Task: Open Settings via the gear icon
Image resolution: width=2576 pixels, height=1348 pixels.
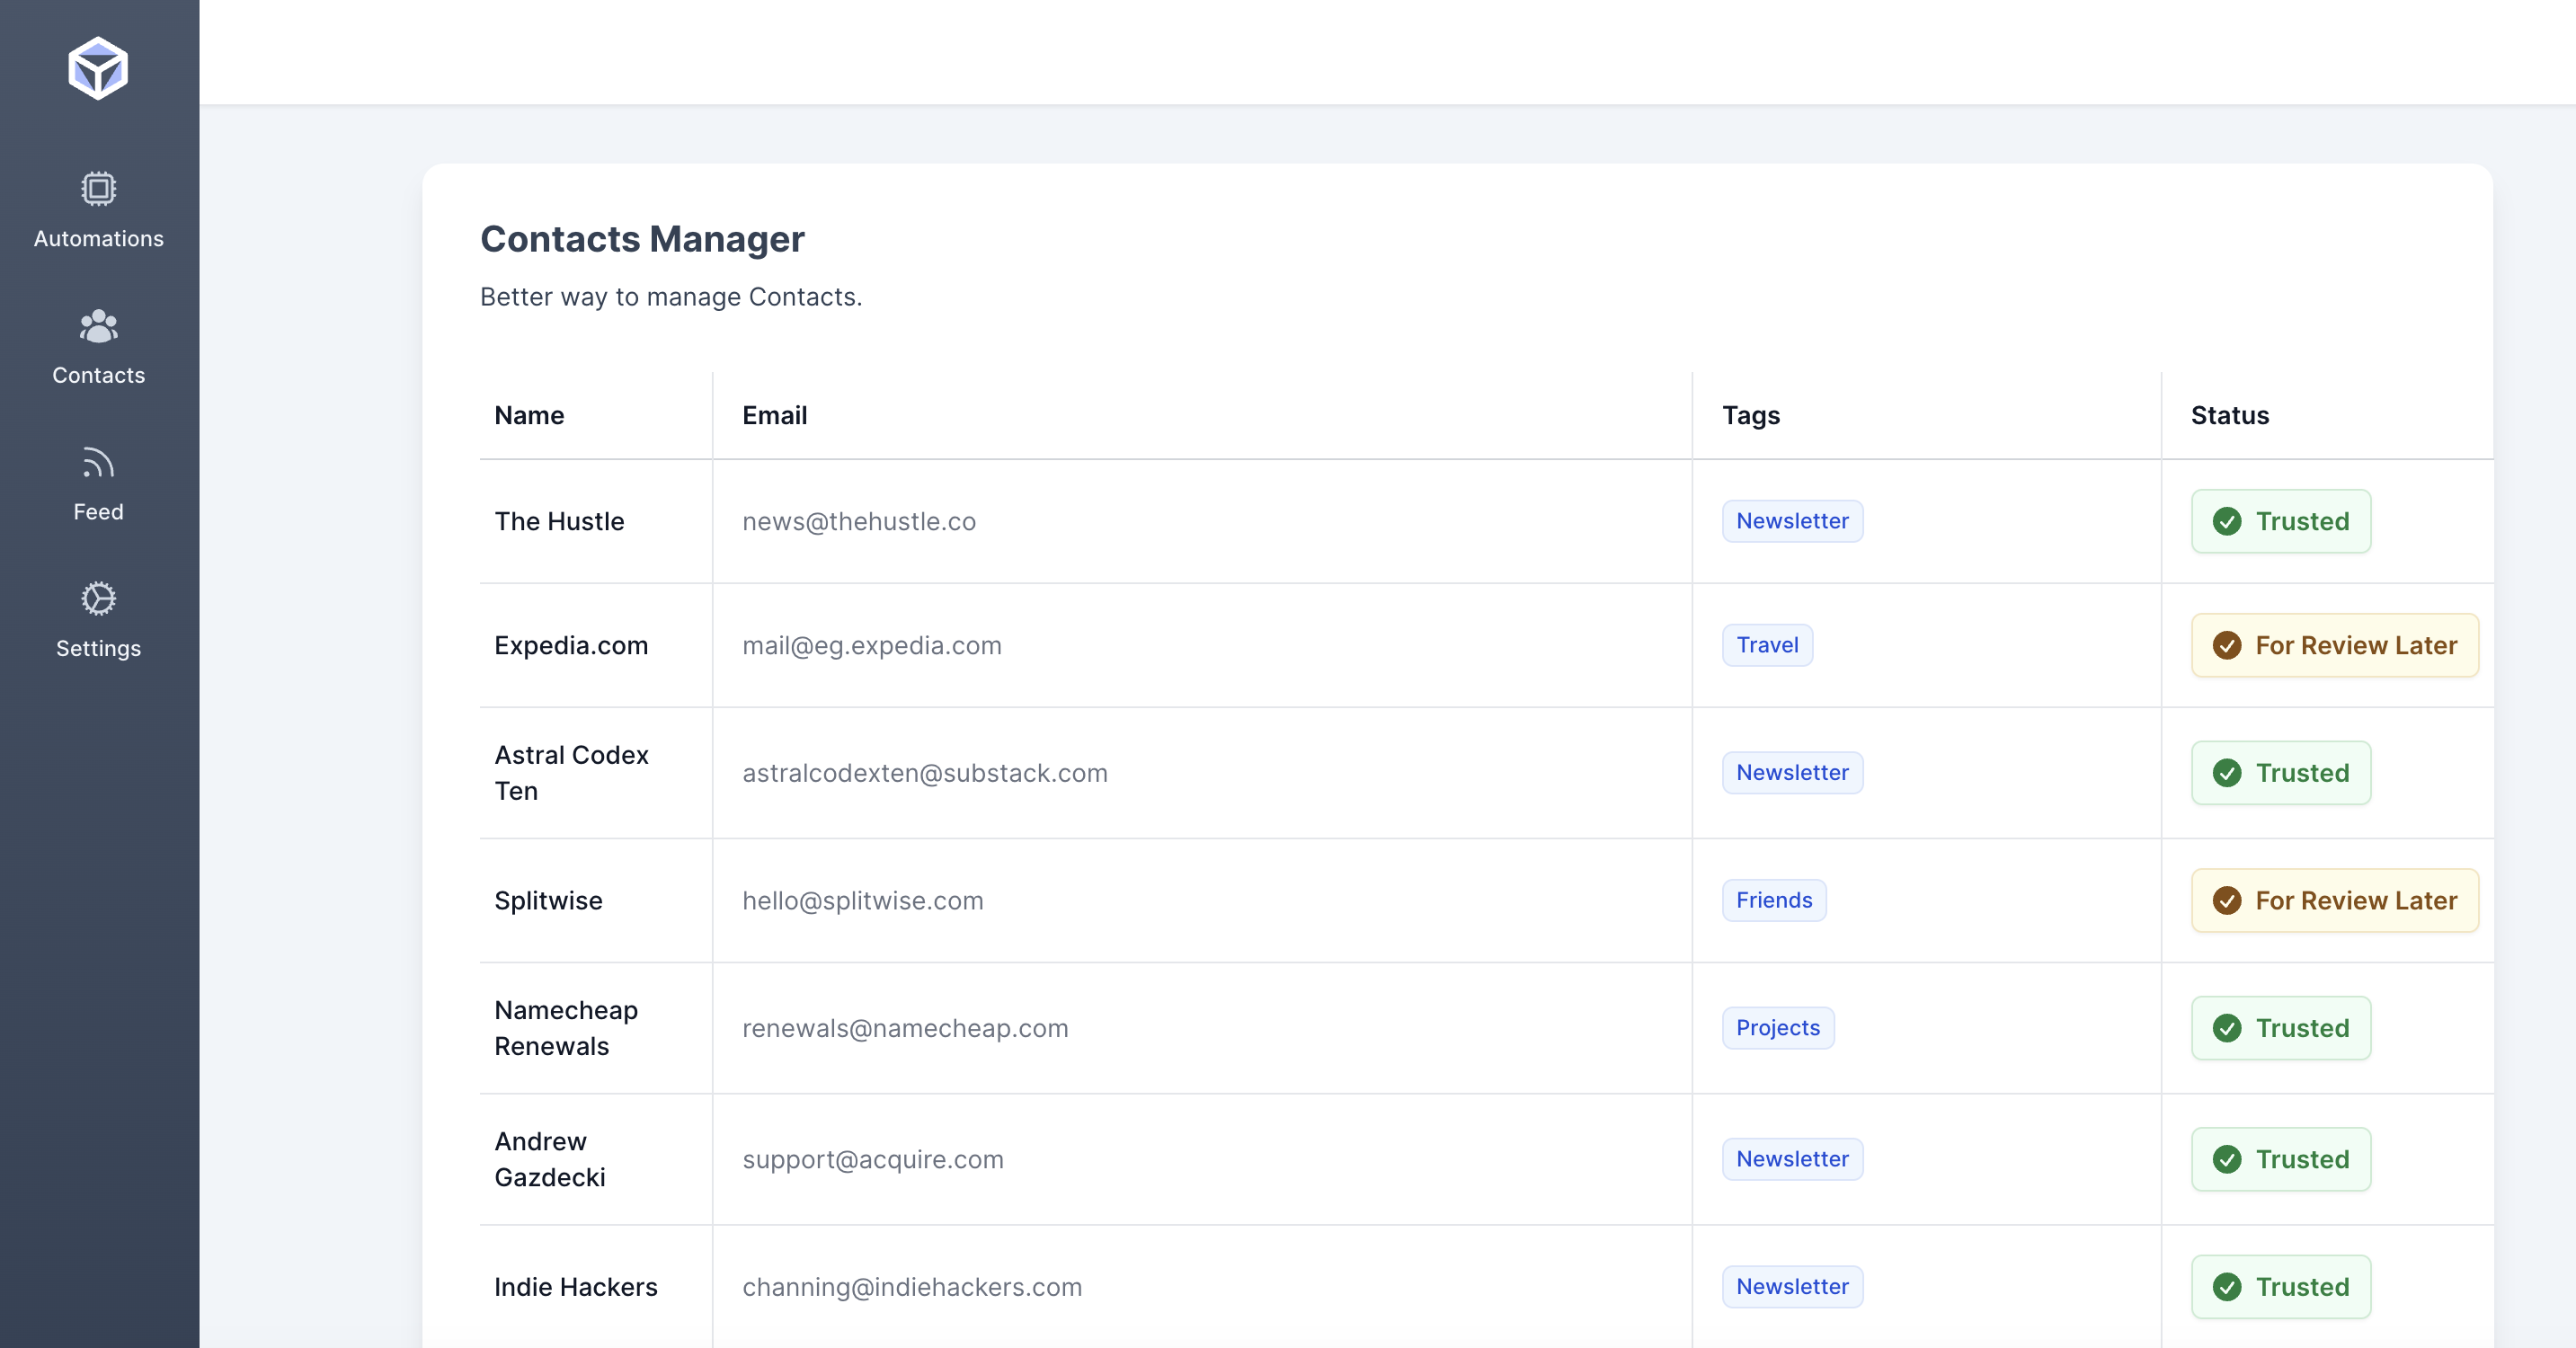Action: pyautogui.click(x=98, y=599)
